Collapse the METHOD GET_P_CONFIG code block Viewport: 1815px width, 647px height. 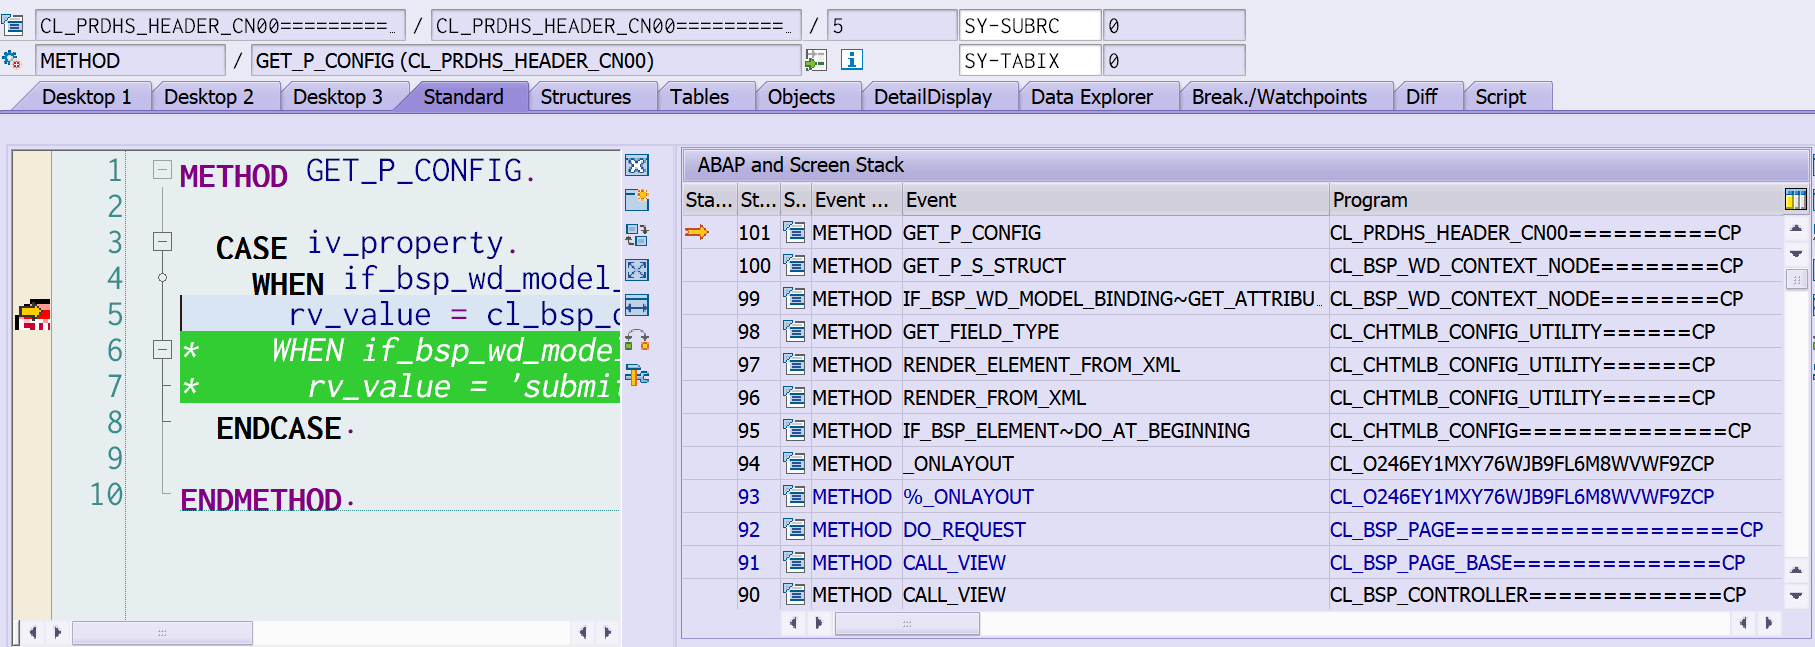[x=162, y=170]
